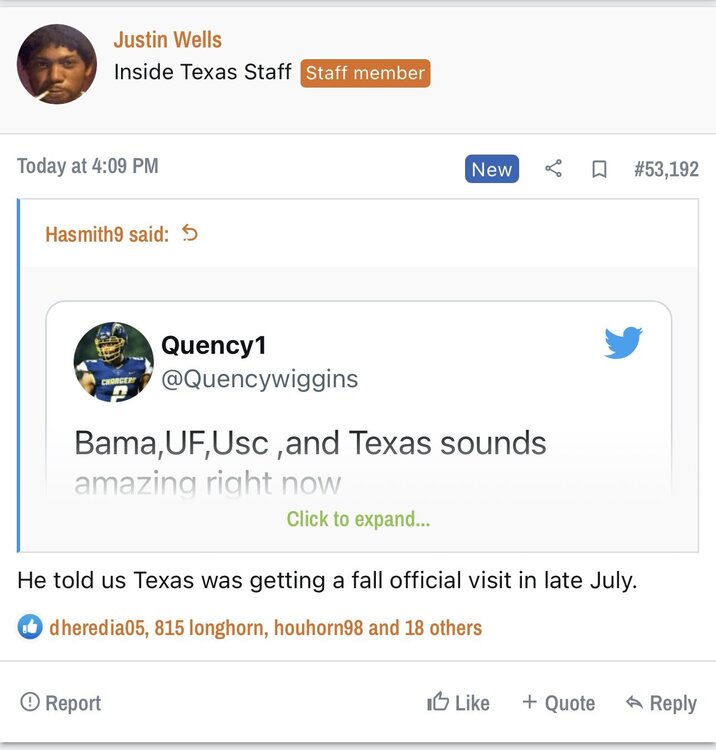
Task: Click the share post icon
Action: [553, 169]
